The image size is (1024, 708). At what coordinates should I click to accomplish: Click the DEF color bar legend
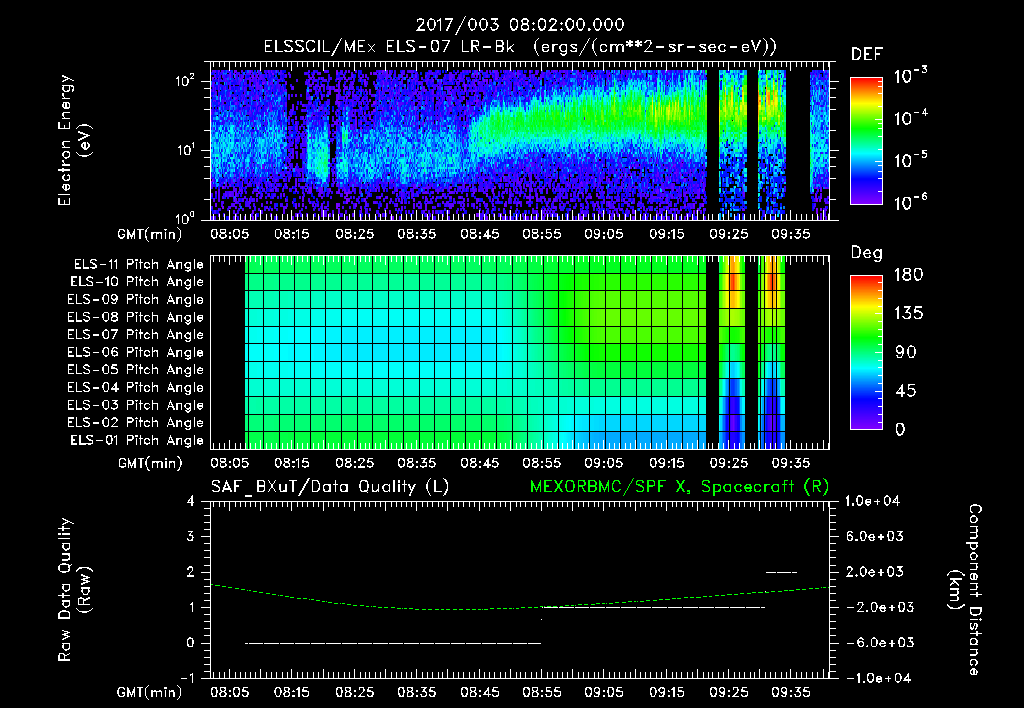[867, 140]
